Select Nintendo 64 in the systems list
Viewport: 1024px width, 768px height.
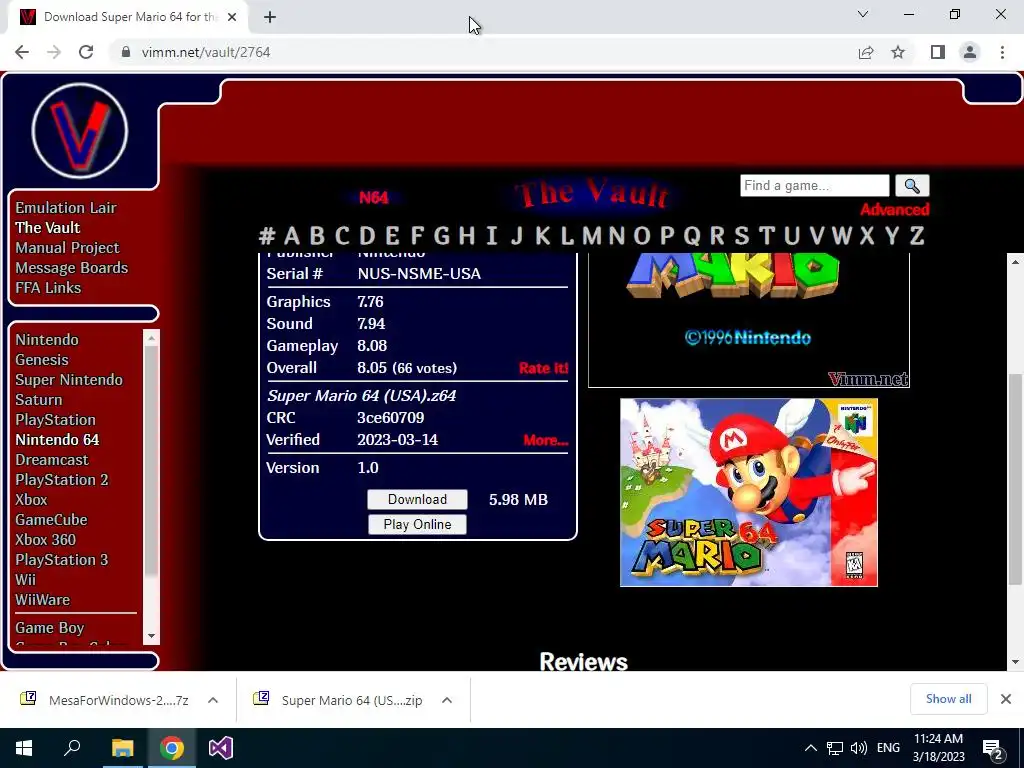point(57,440)
